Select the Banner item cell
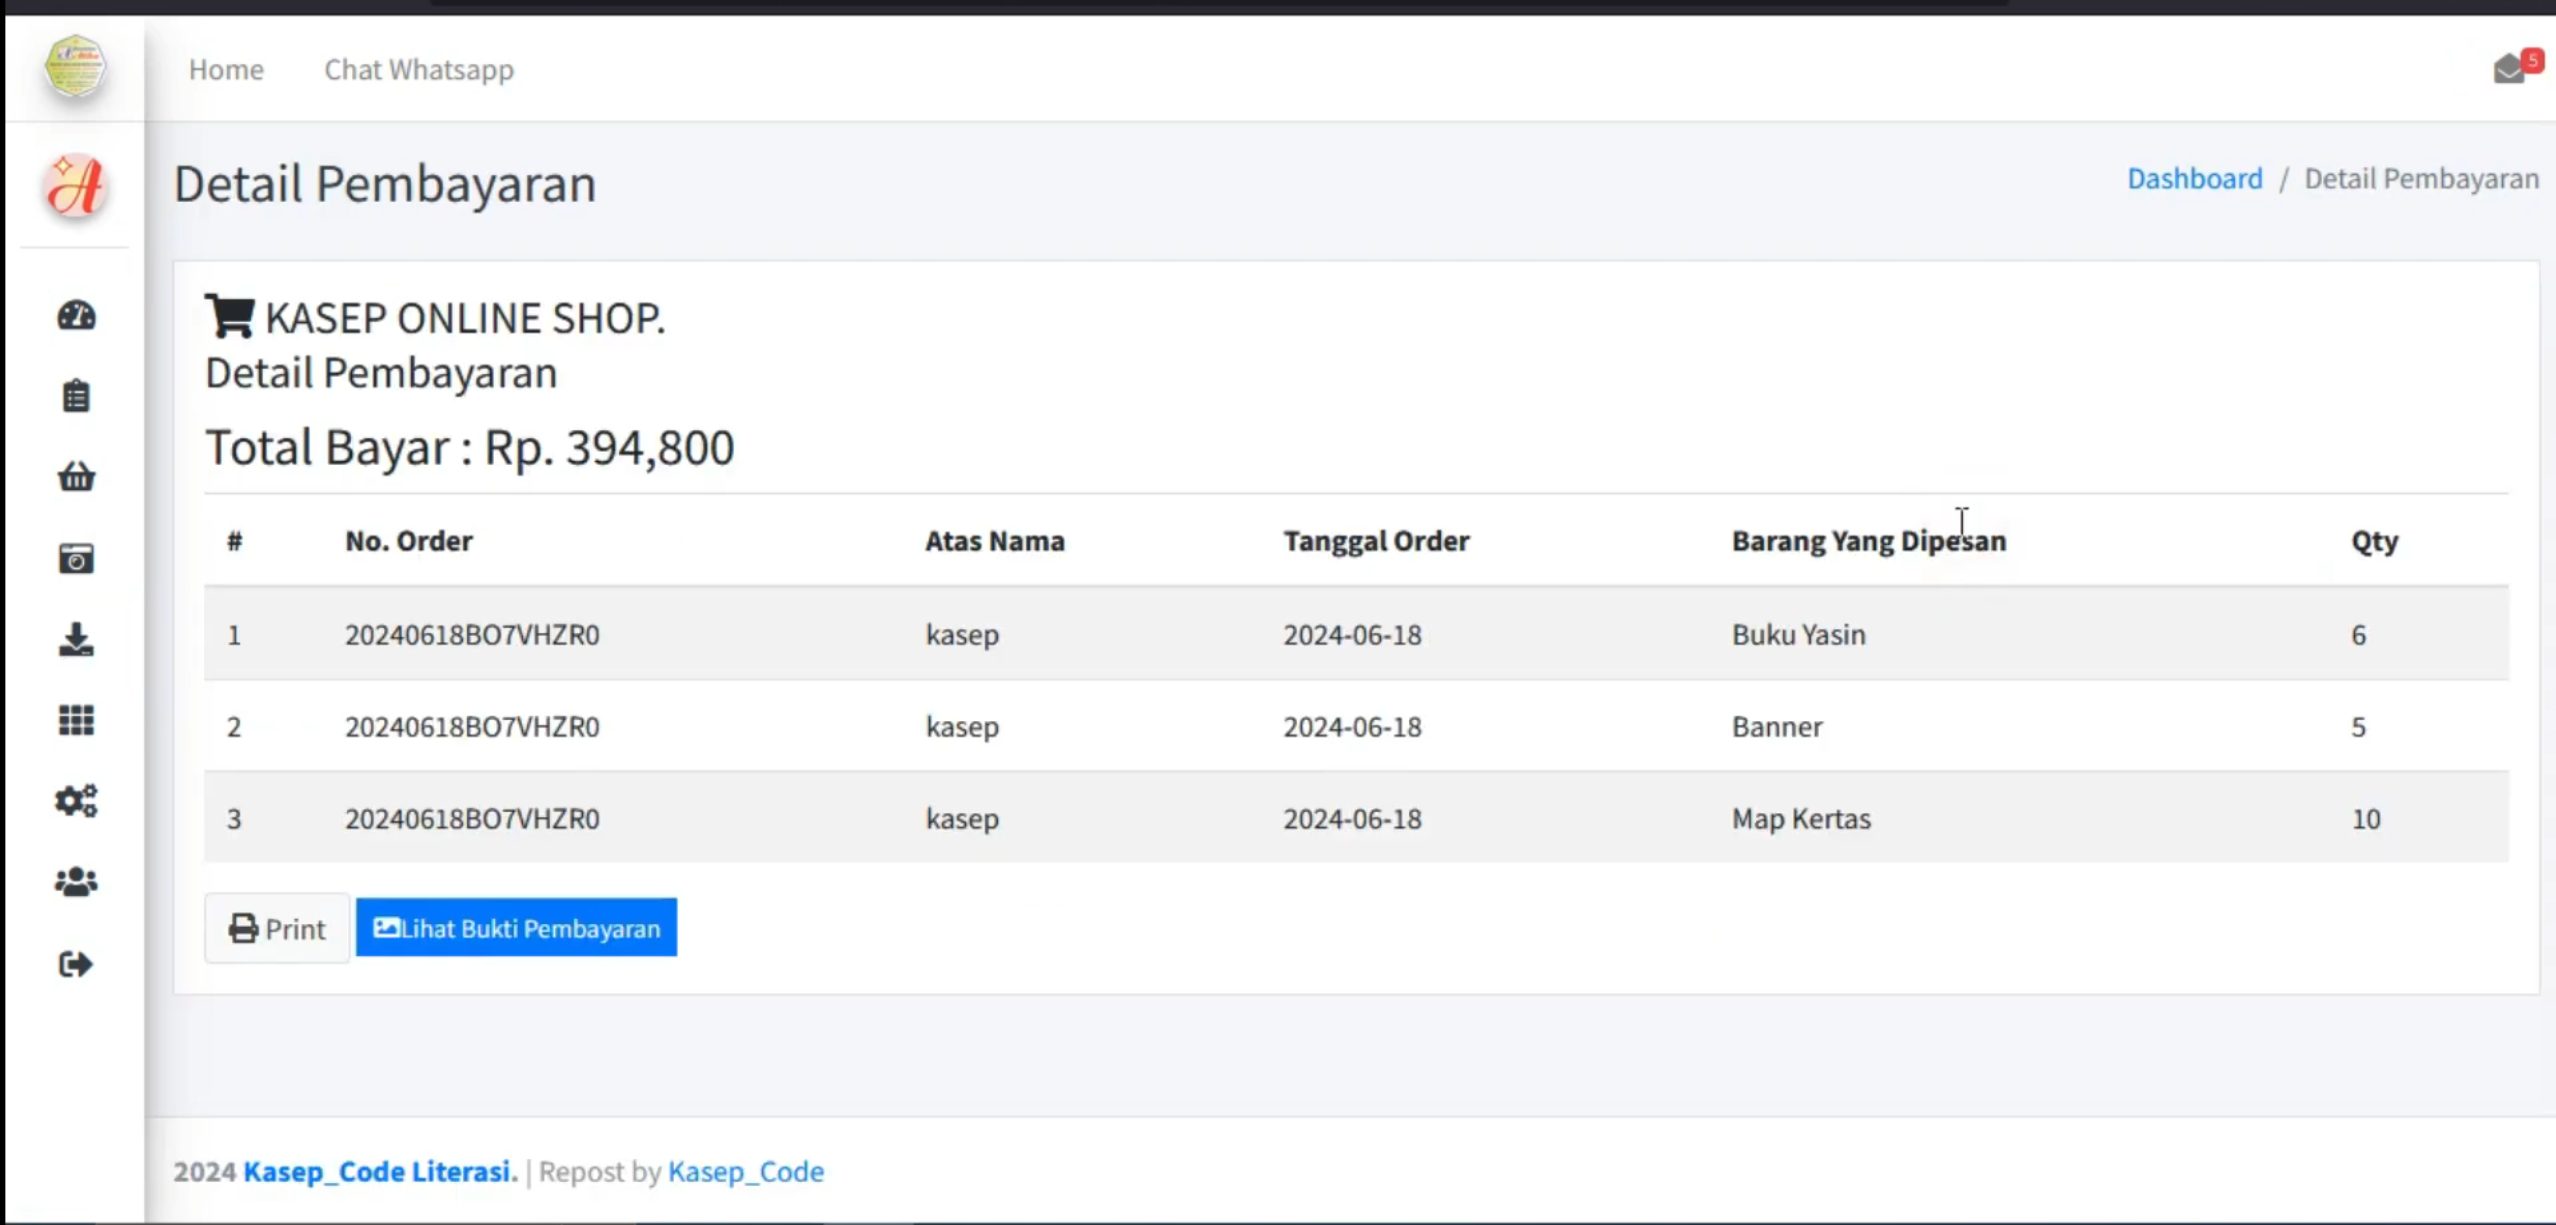The width and height of the screenshot is (2556, 1225). coord(1777,726)
